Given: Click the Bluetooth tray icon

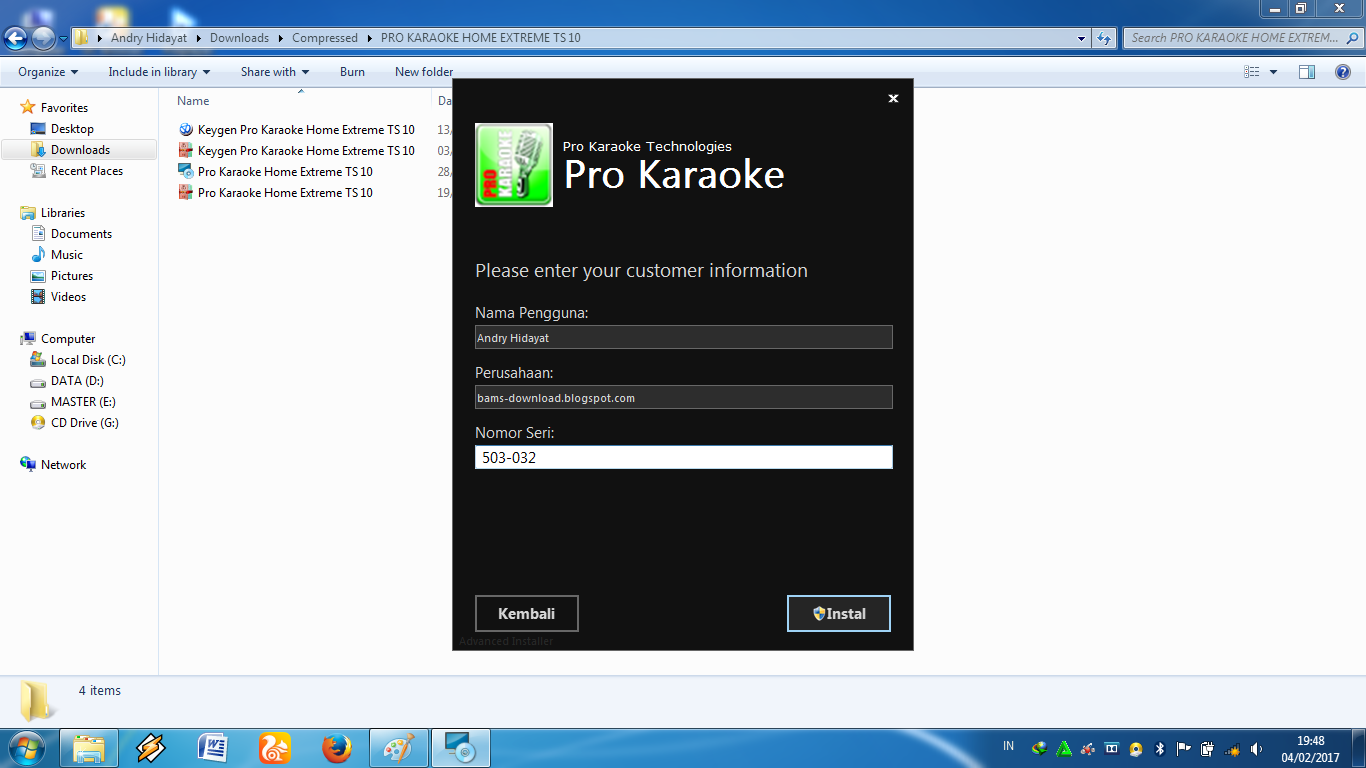Looking at the screenshot, I should click(x=1160, y=748).
